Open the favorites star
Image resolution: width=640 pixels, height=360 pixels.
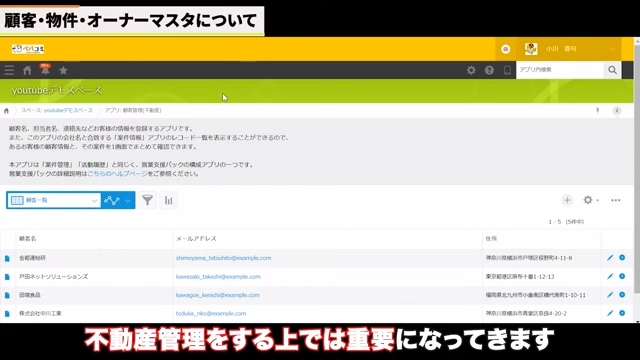point(63,70)
